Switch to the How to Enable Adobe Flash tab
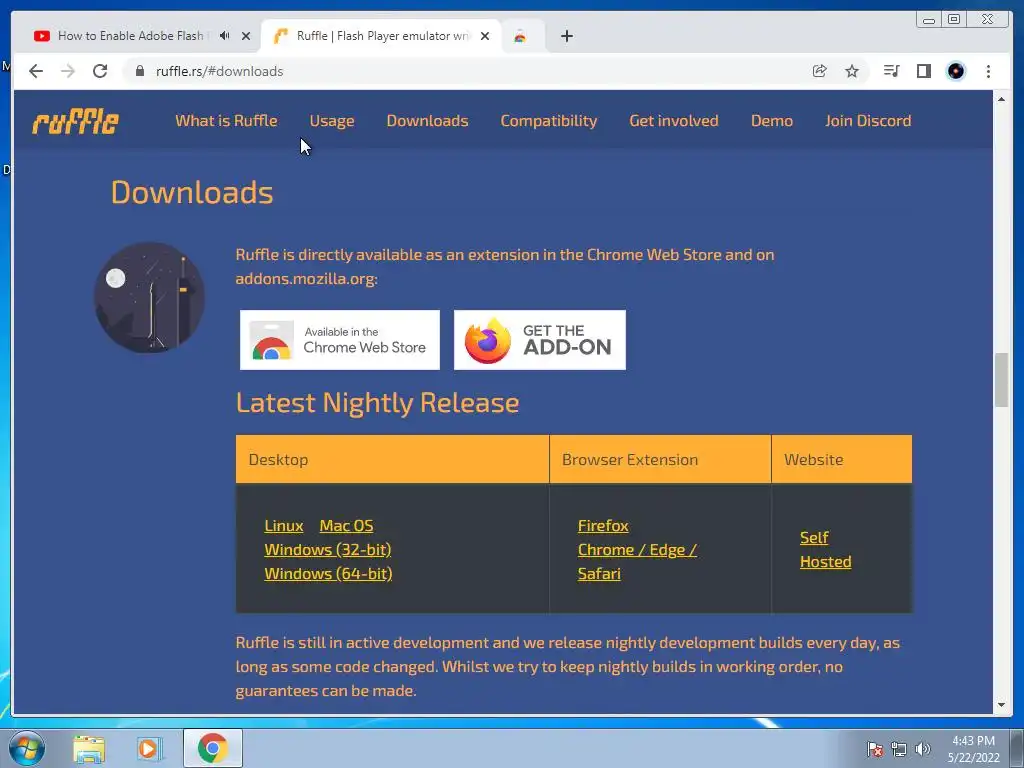1024x768 pixels. point(131,36)
